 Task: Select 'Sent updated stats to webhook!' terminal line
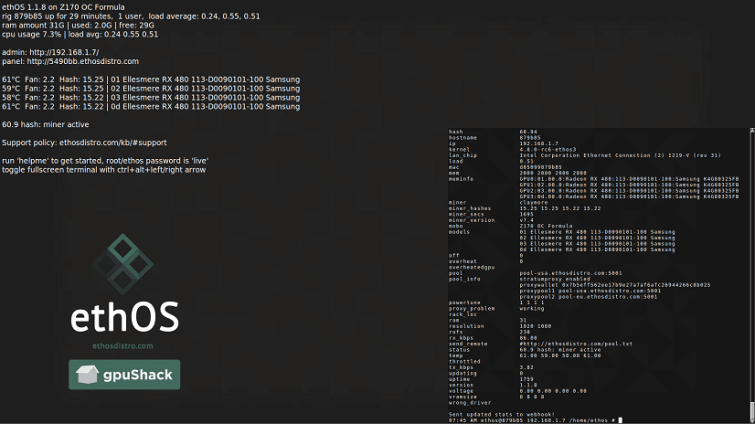pos(502,414)
